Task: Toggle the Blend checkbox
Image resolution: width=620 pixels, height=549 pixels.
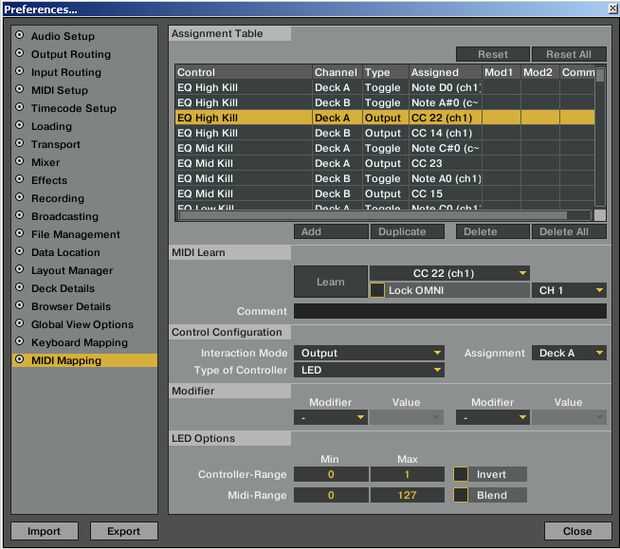Action: [460, 495]
